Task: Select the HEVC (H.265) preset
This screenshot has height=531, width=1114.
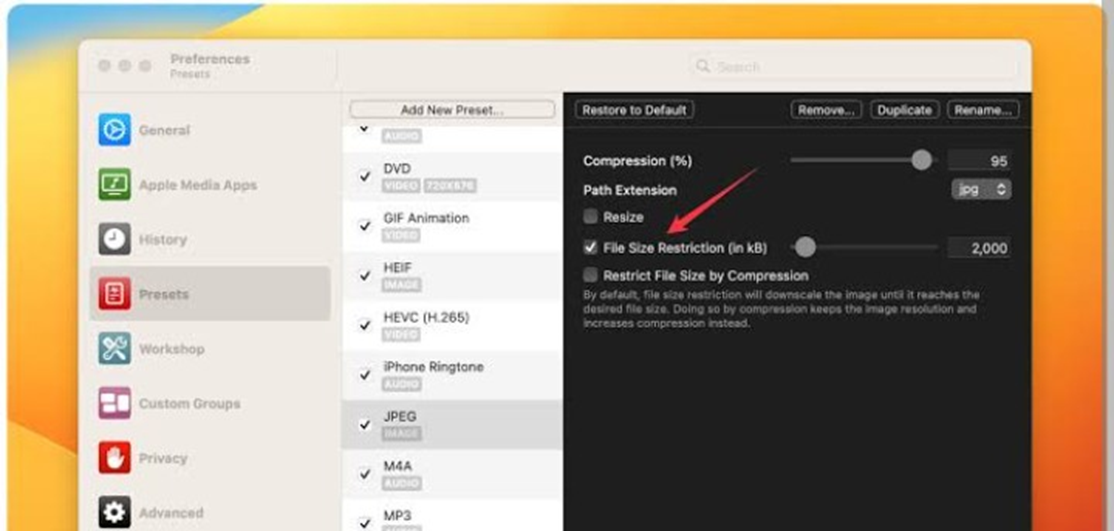Action: pos(452,326)
